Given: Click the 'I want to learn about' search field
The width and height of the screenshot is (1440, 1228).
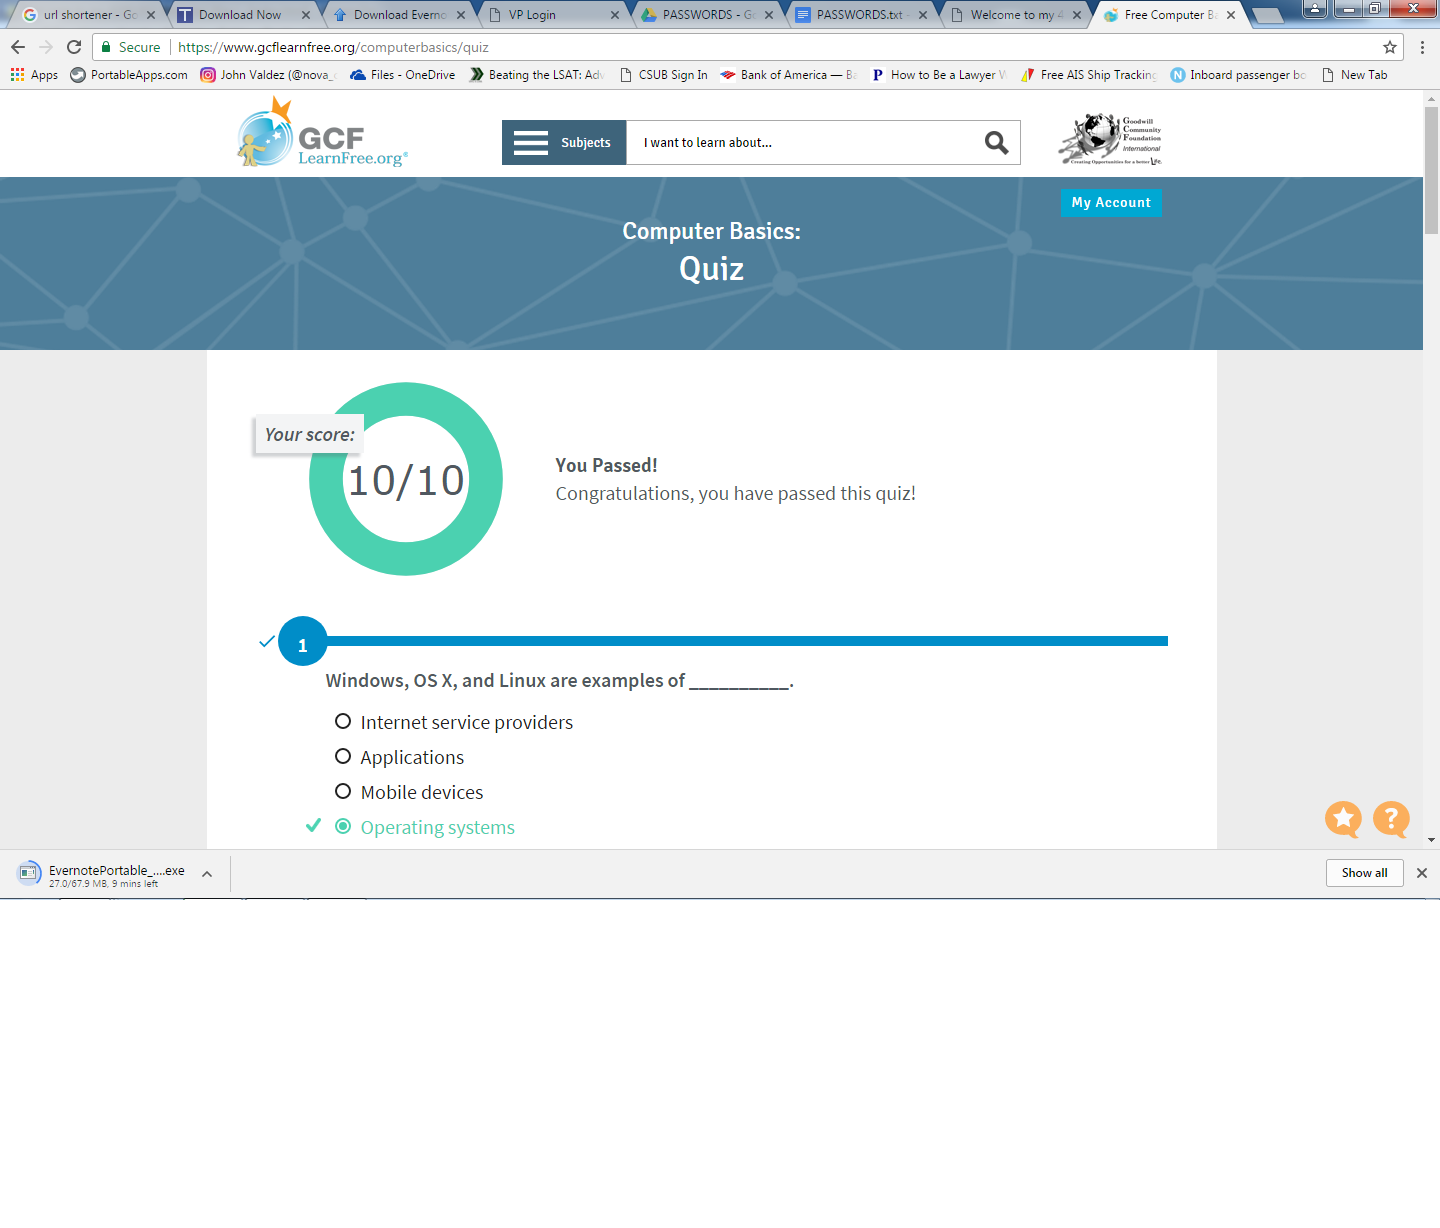Looking at the screenshot, I should pyautogui.click(x=800, y=143).
